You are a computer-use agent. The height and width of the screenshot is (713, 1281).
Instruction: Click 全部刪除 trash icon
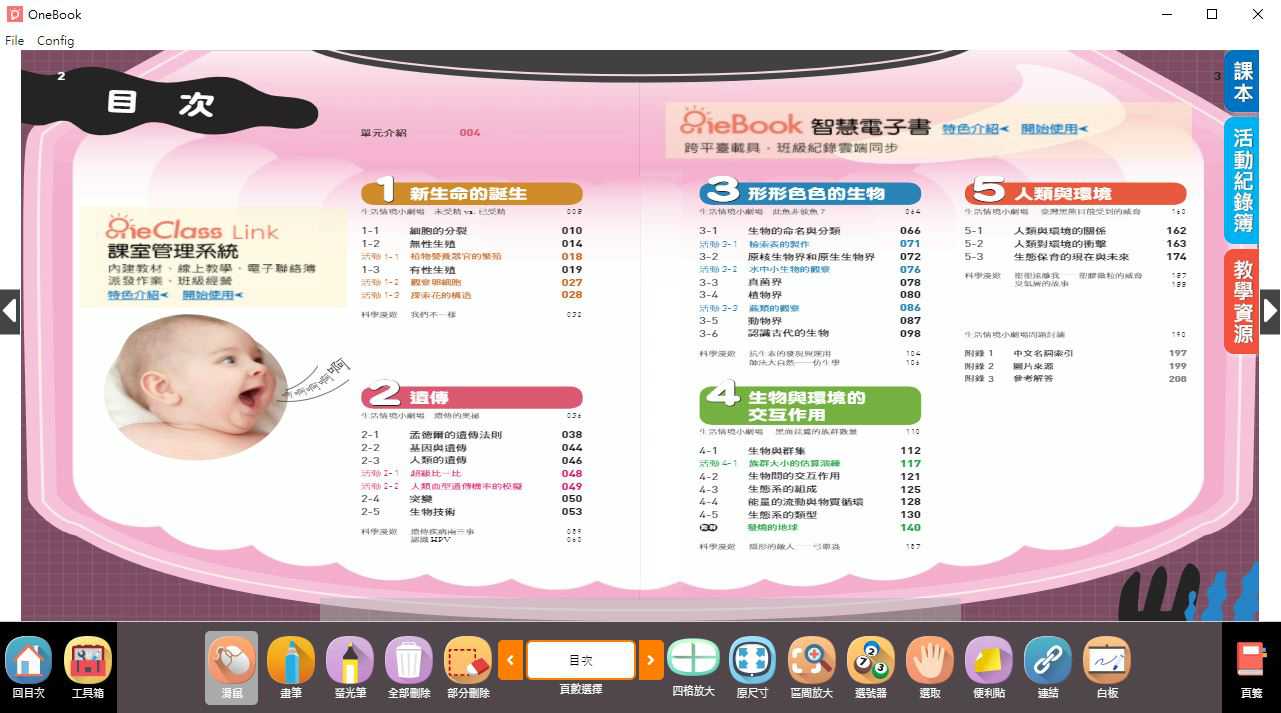408,667
